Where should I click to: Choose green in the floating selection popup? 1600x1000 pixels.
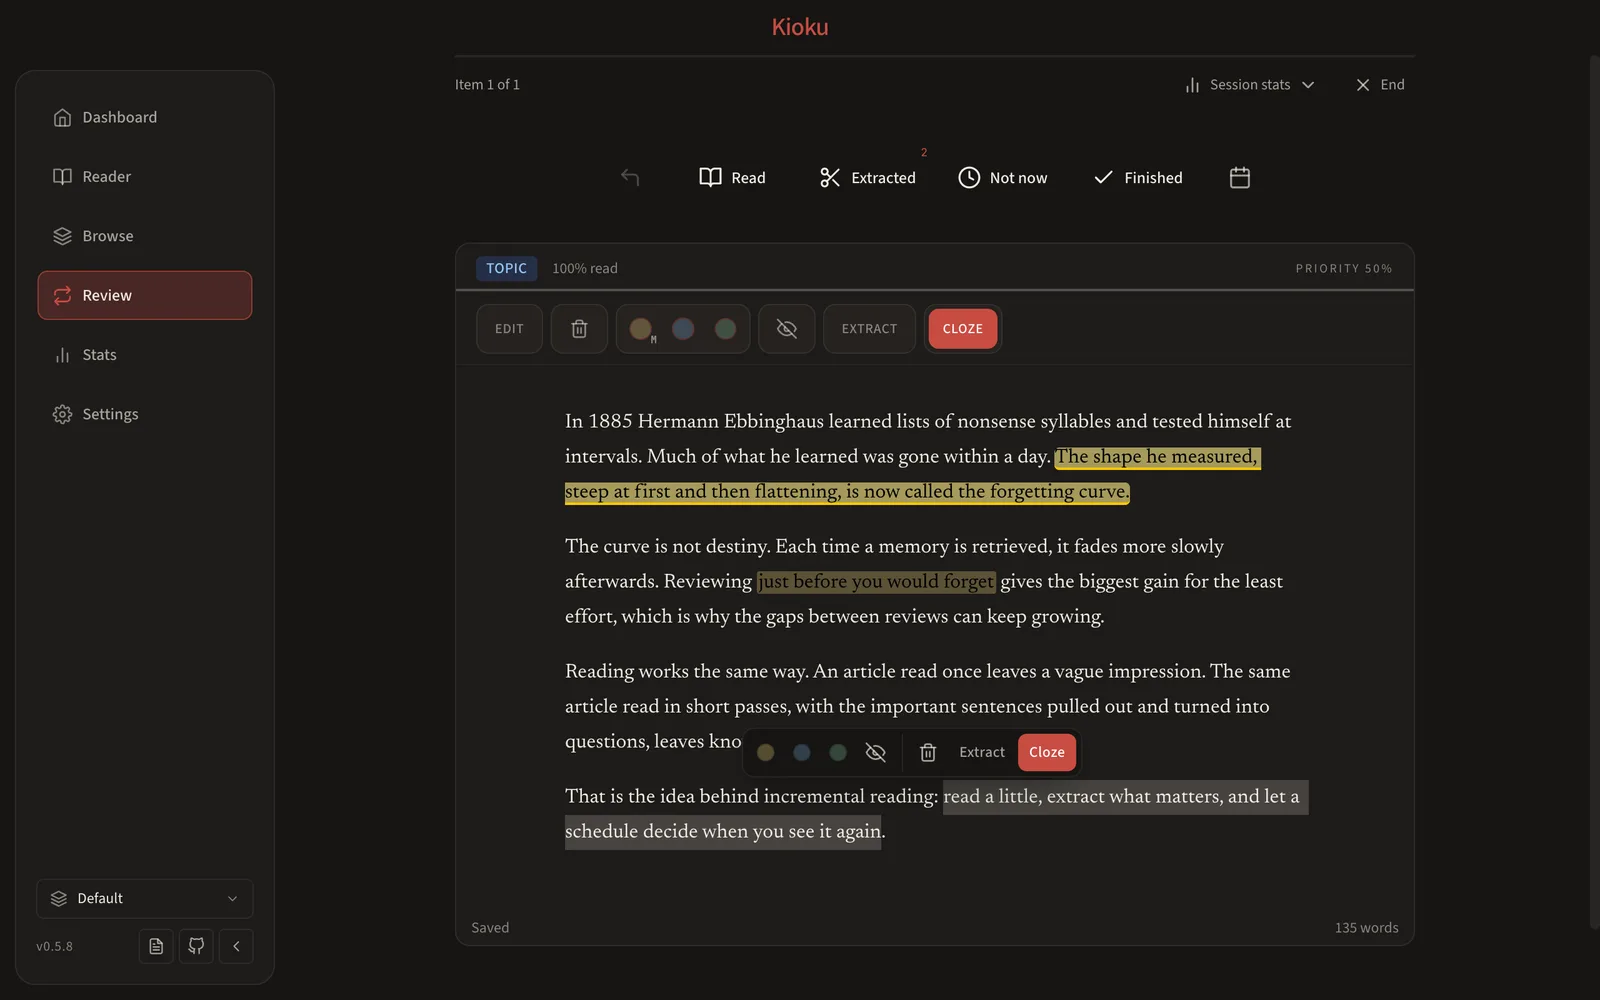pos(838,752)
